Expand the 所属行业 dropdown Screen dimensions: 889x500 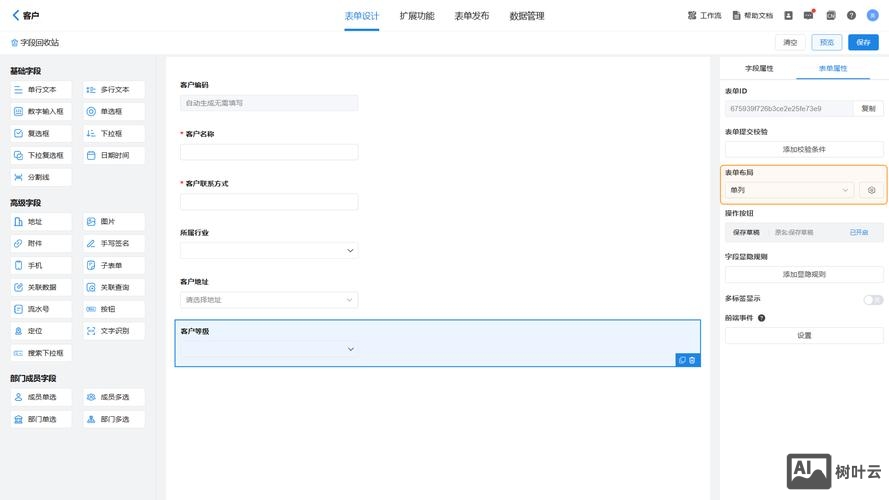click(269, 251)
